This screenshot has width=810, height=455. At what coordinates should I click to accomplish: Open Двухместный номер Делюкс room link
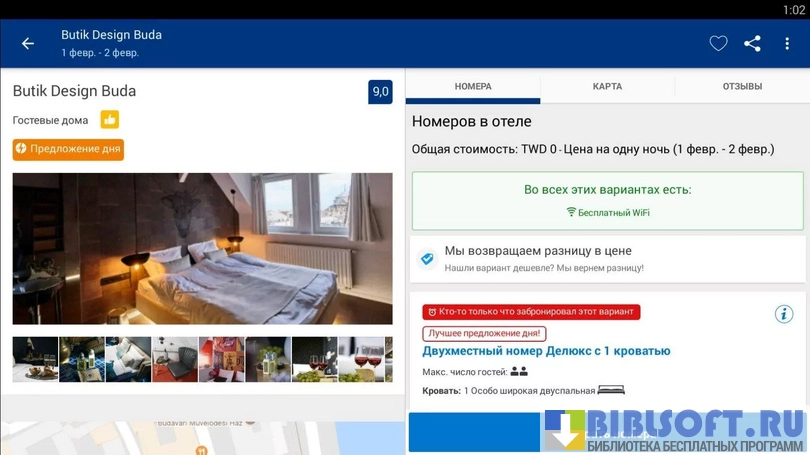[x=546, y=351]
